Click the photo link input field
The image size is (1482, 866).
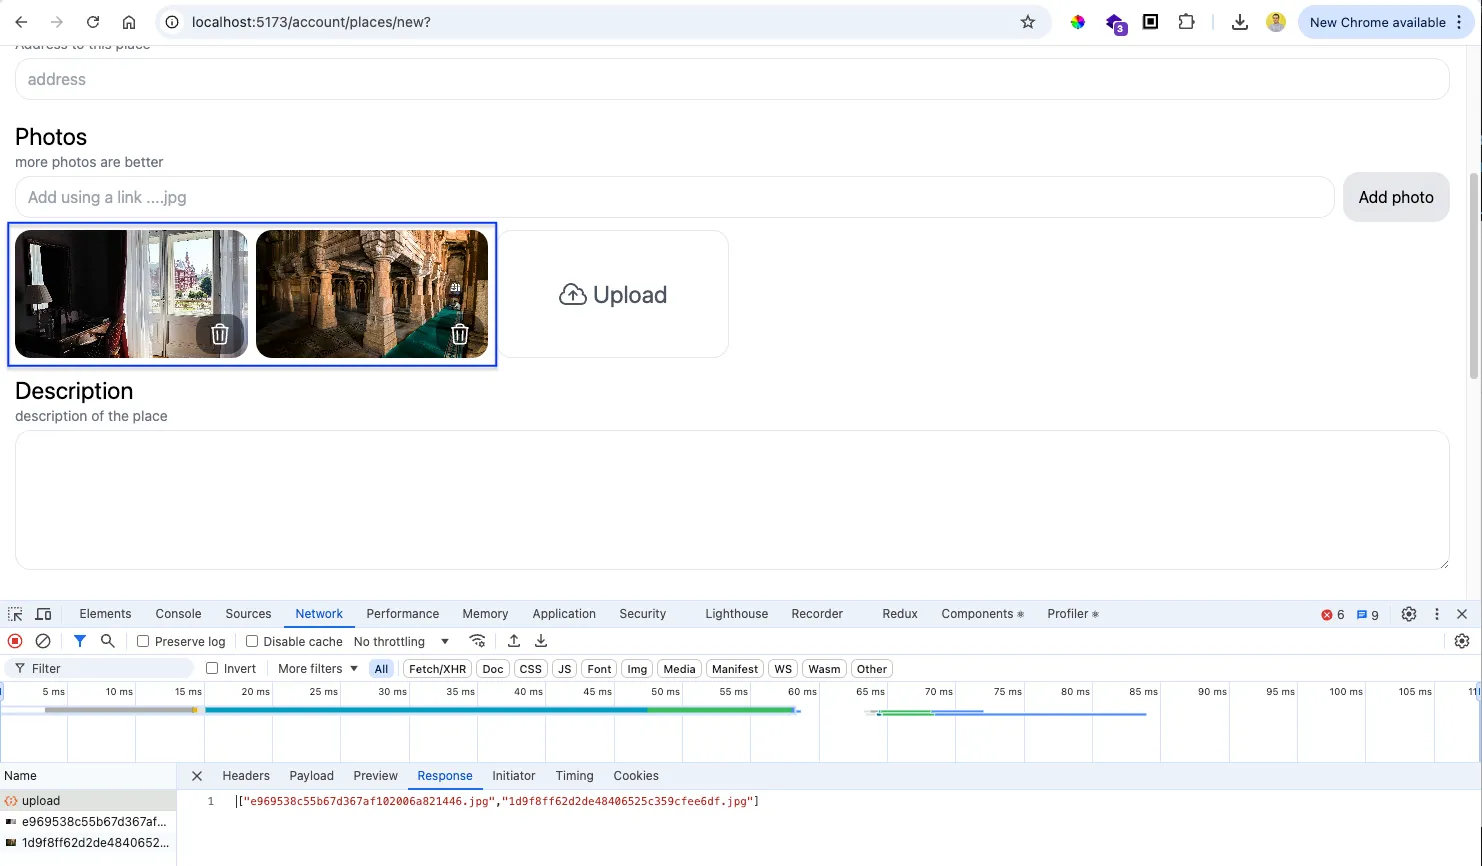(675, 197)
